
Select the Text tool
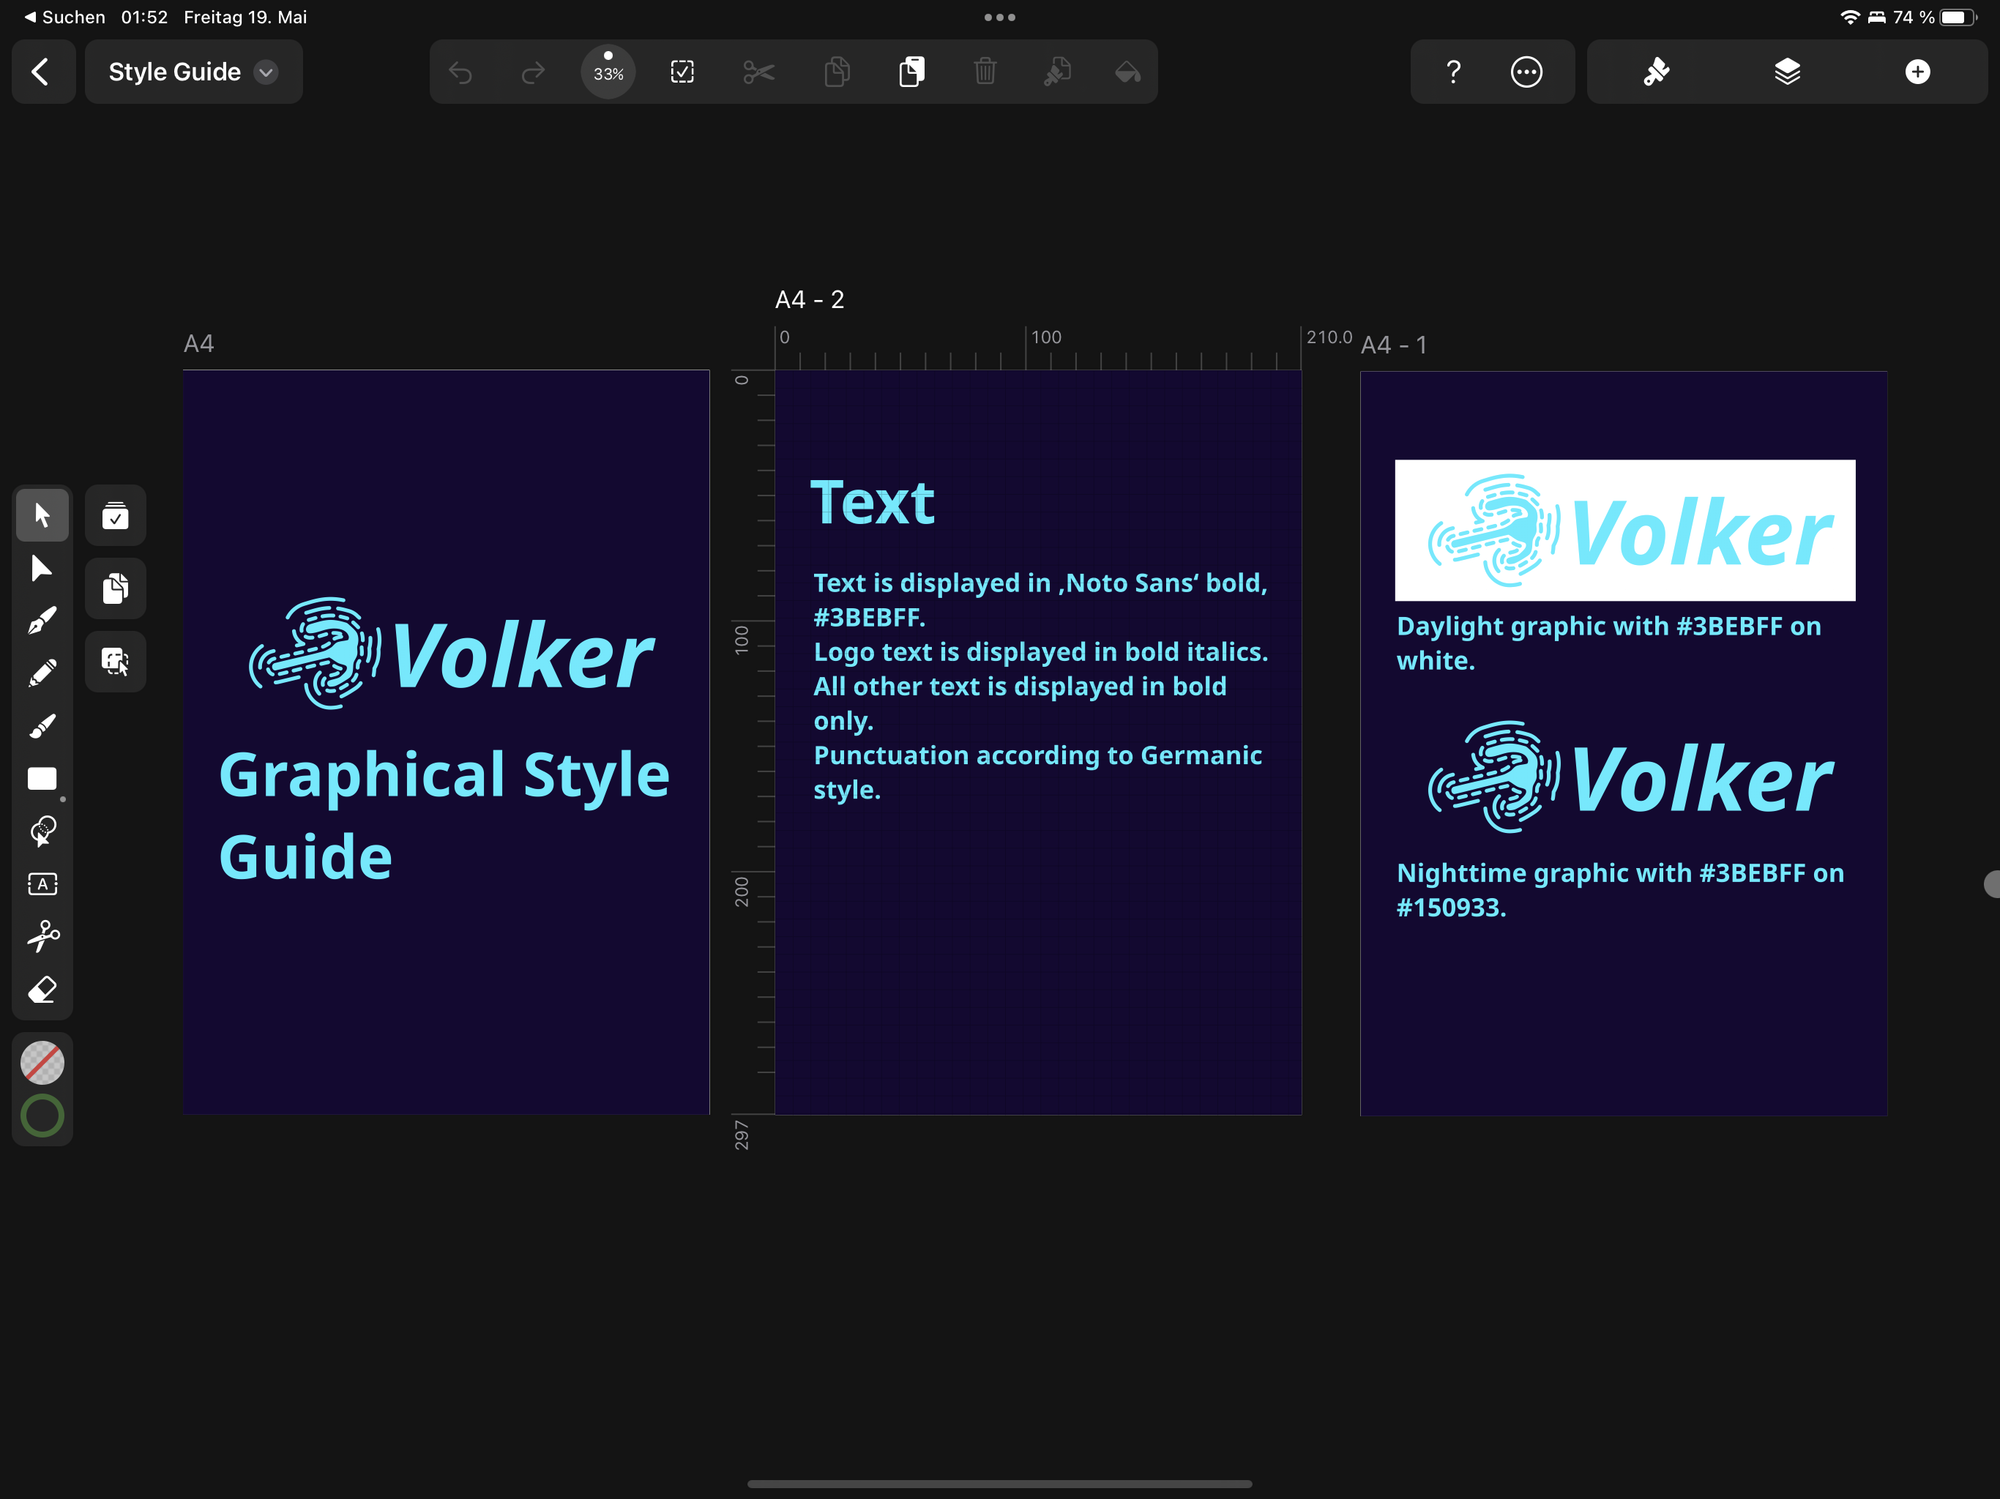(42, 884)
